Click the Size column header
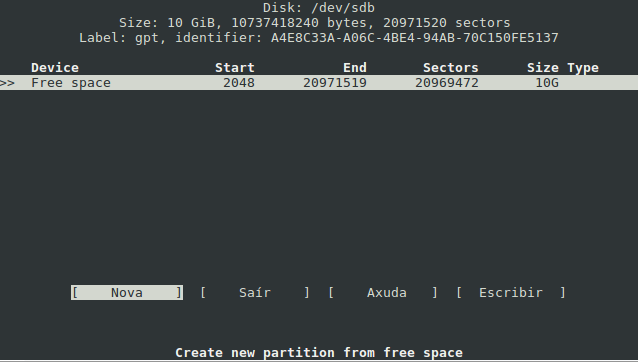This screenshot has width=638, height=362. tap(543, 68)
